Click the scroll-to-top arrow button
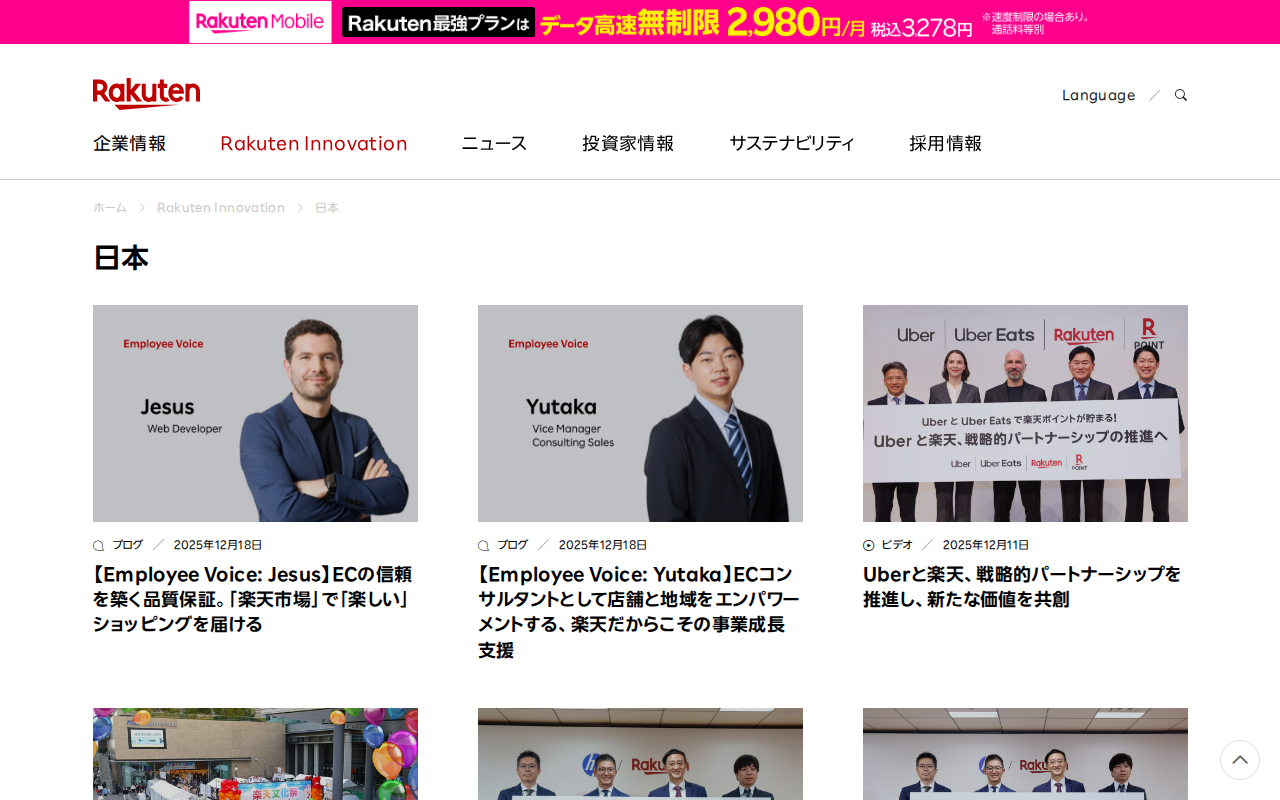Image resolution: width=1280 pixels, height=800 pixels. (x=1240, y=760)
